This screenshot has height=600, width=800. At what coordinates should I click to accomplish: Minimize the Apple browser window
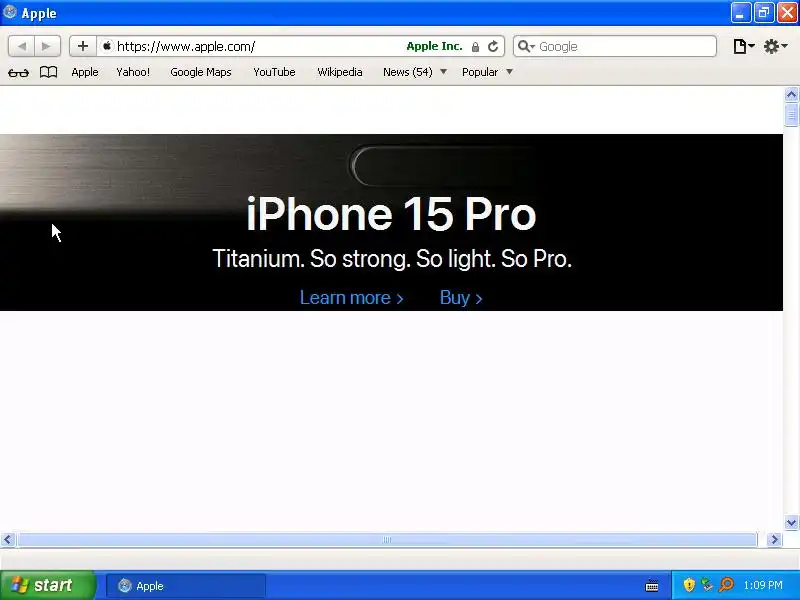[x=740, y=13]
